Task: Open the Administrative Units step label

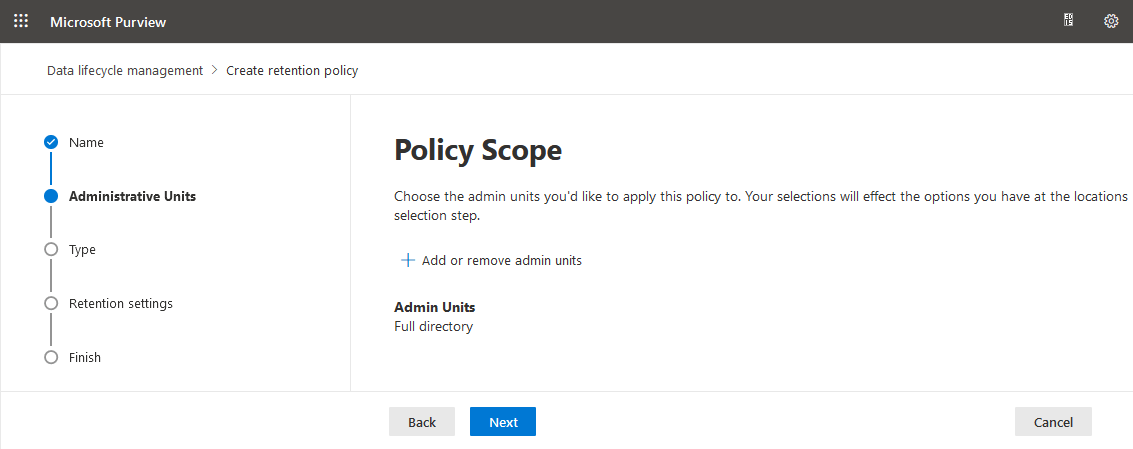Action: pyautogui.click(x=132, y=196)
